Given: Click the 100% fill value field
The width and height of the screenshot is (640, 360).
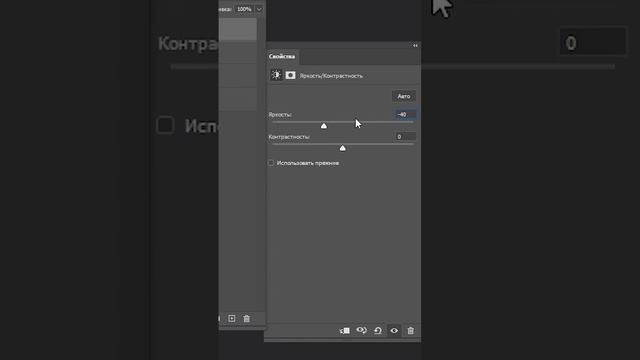Looking at the screenshot, I should tap(244, 9).
